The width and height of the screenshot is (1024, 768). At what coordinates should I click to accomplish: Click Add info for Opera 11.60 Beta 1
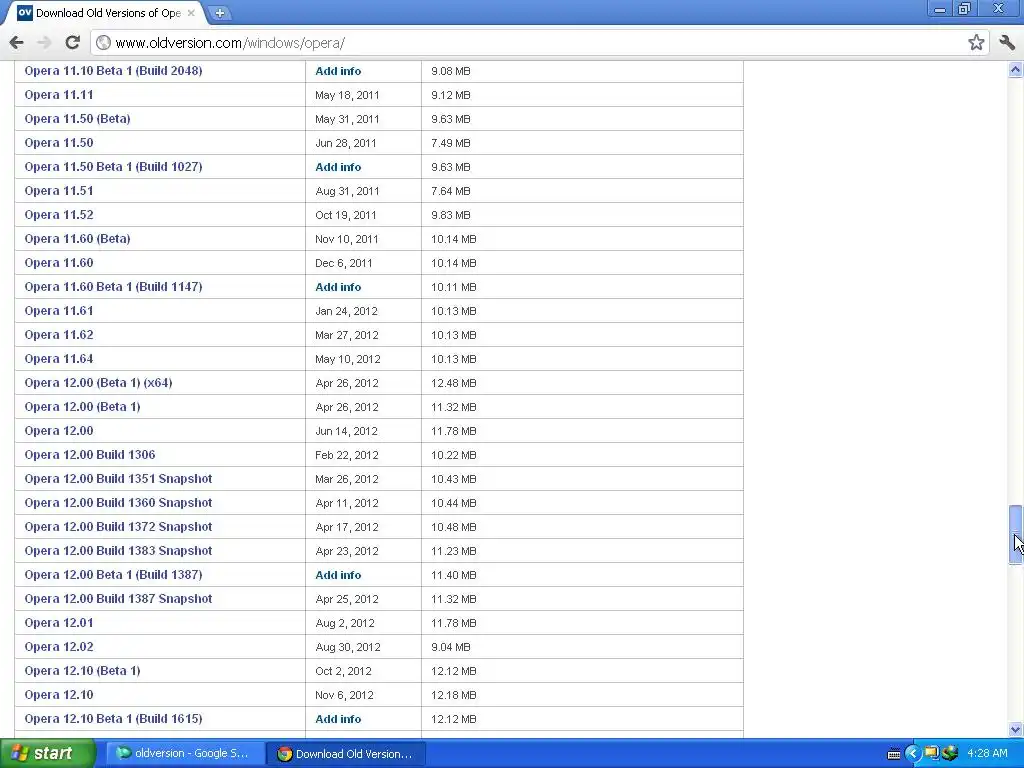point(338,287)
